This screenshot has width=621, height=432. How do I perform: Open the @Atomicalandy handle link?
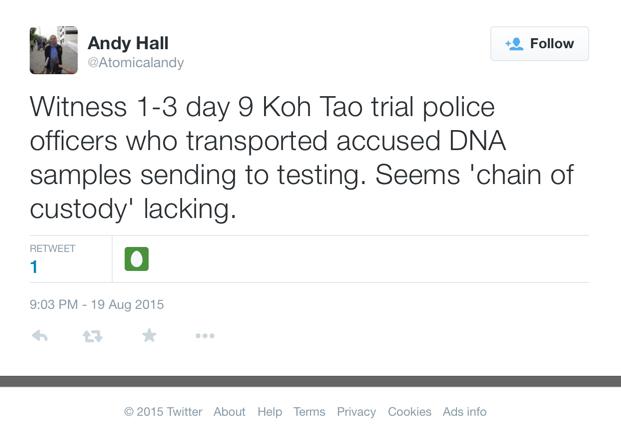pyautogui.click(x=136, y=62)
